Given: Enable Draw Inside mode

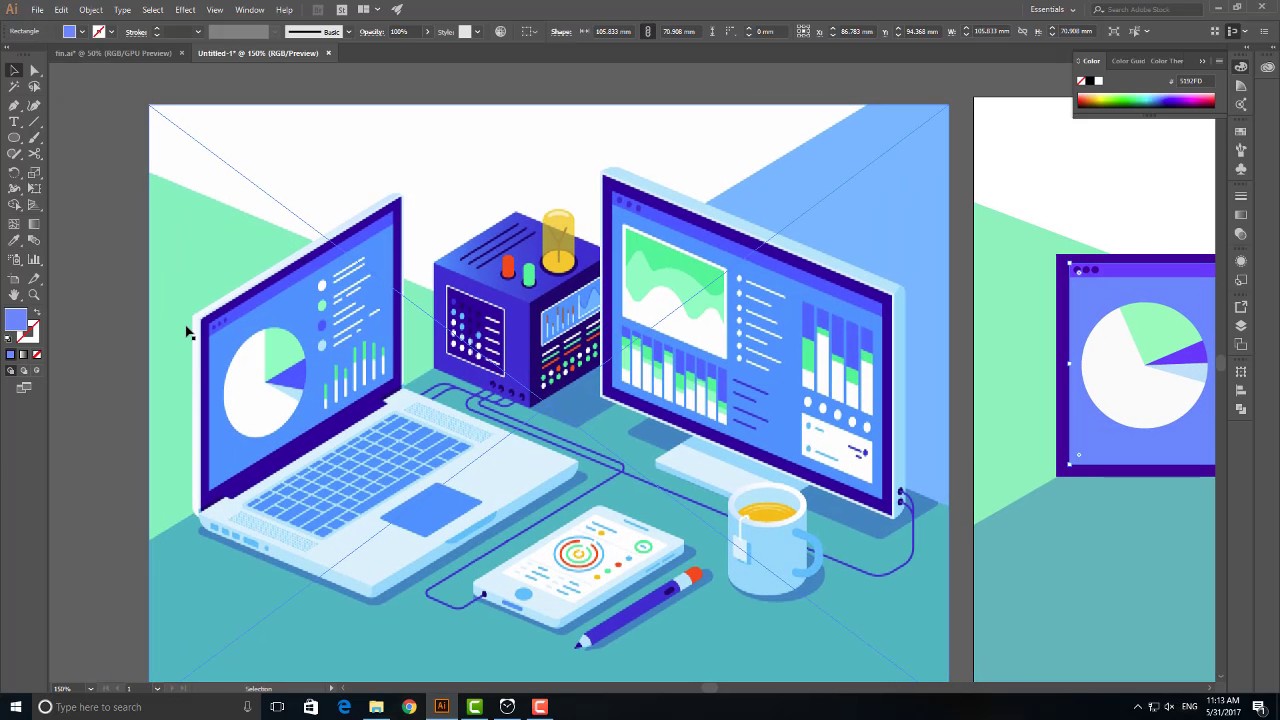Looking at the screenshot, I should click(x=37, y=370).
